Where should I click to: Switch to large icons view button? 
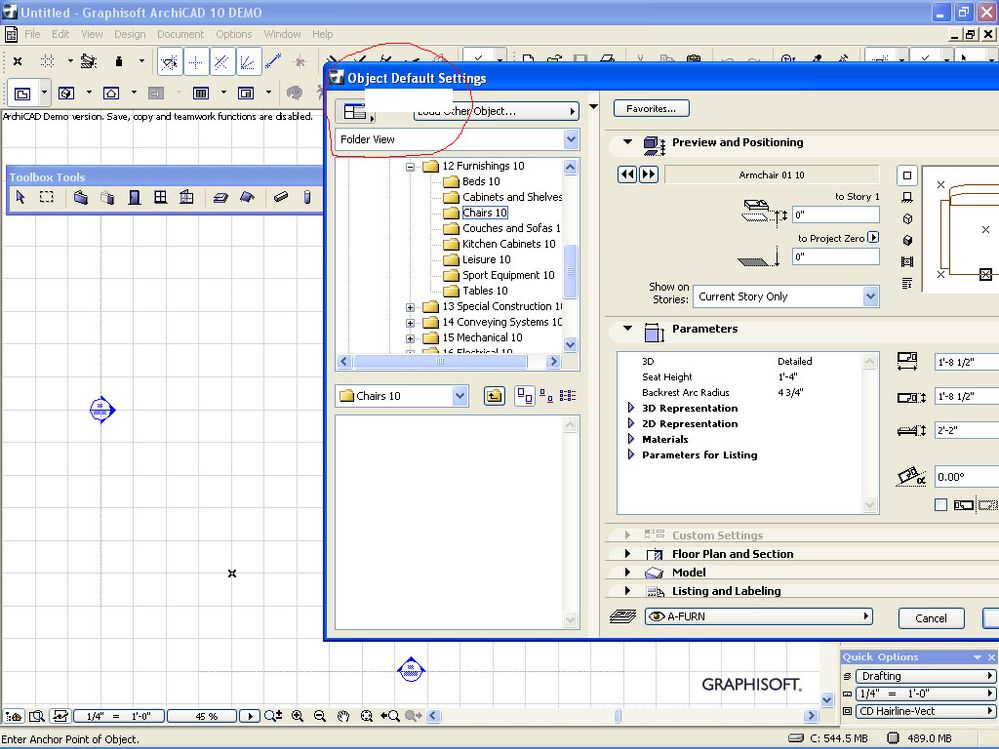coord(524,396)
